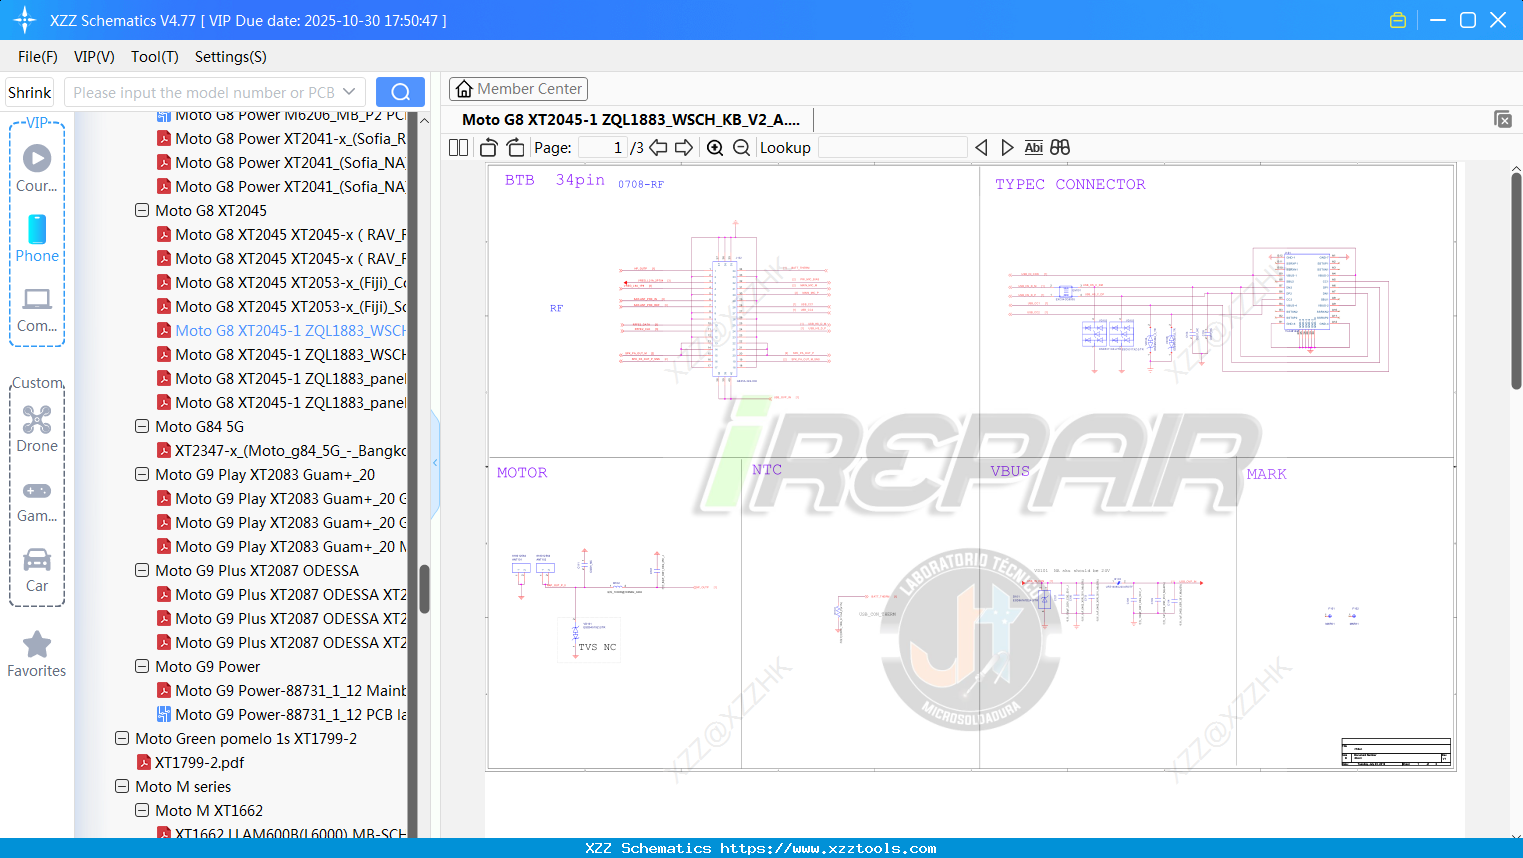
Task: Select highlighted Moto G8 XT2045-1 ZQL1883_WSCH file
Action: [x=290, y=330]
